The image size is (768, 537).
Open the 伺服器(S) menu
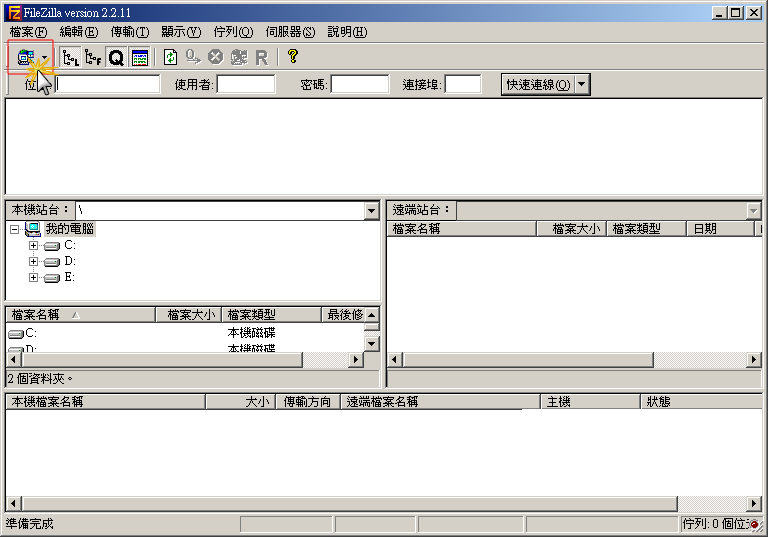(x=290, y=32)
